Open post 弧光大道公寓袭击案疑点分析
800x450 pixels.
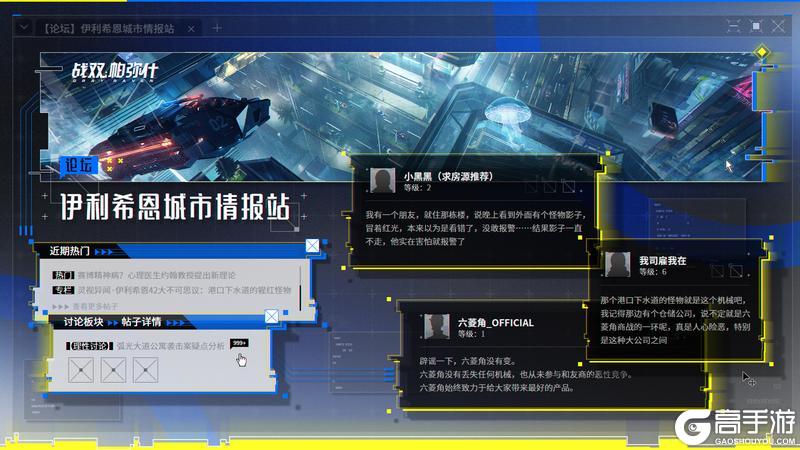170,345
